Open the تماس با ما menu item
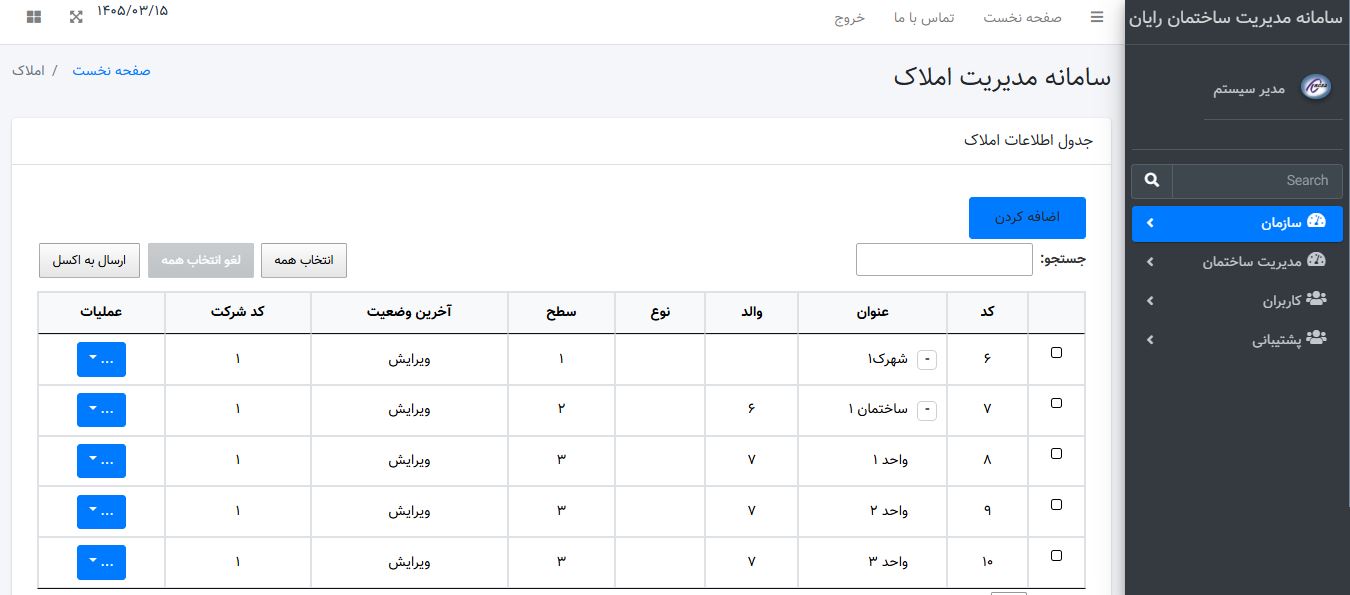 tap(925, 18)
